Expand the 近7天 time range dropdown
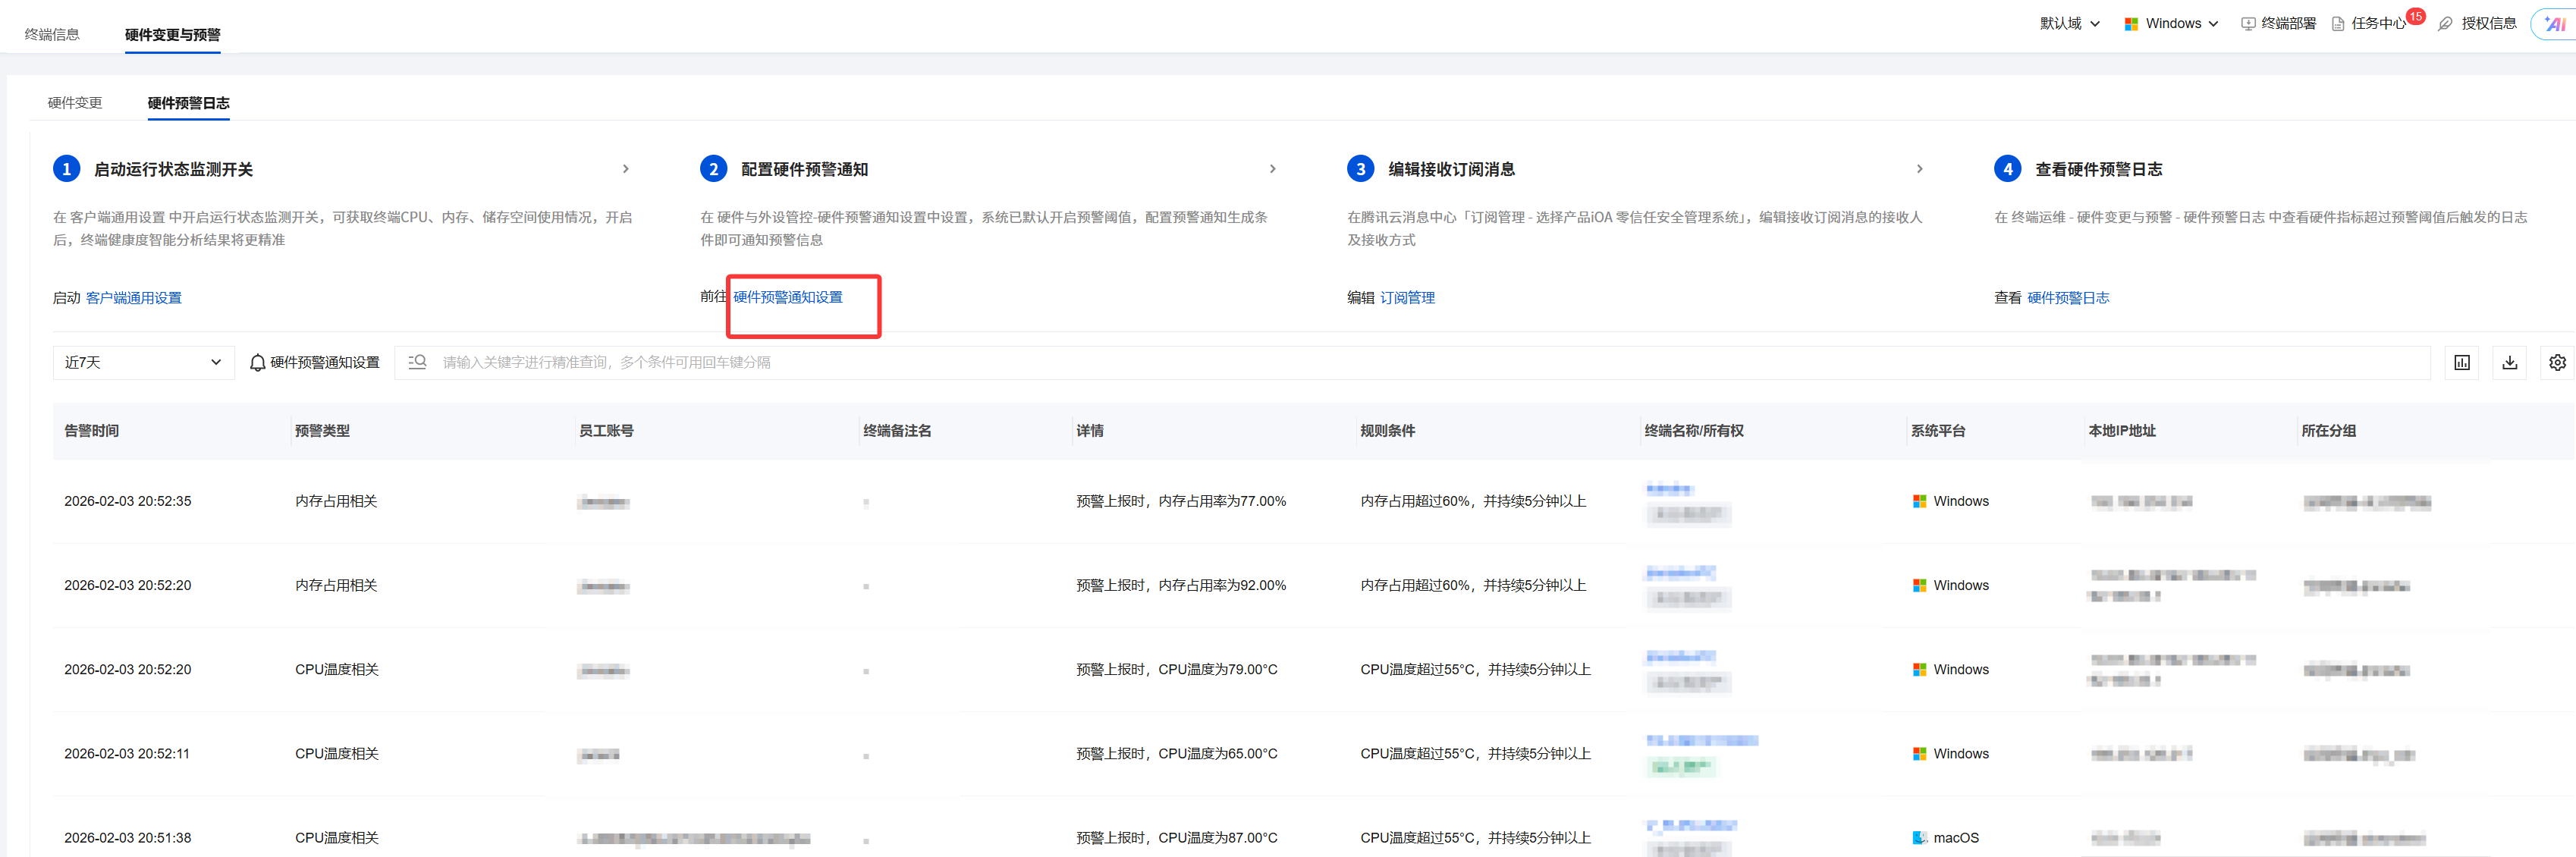 coord(143,363)
